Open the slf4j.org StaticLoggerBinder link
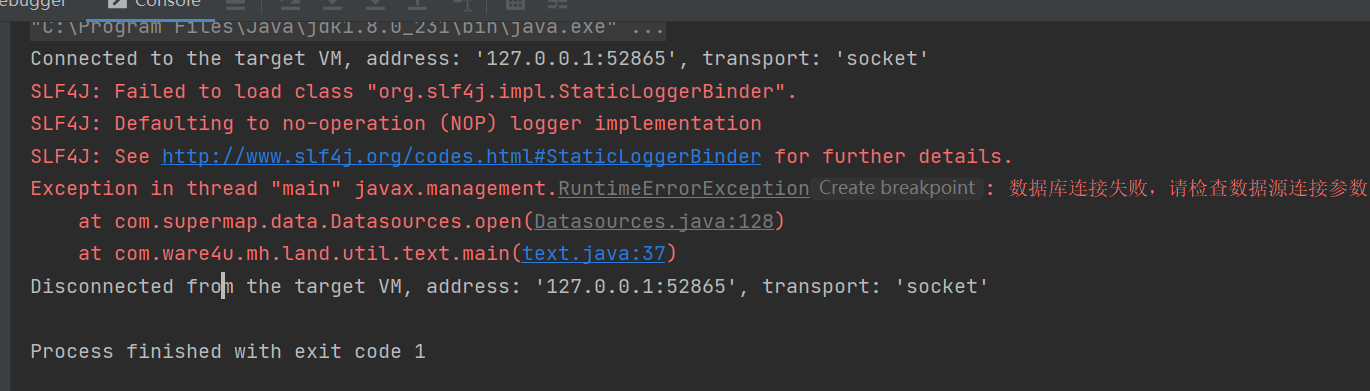Viewport: 1370px width, 391px height. tap(461, 157)
